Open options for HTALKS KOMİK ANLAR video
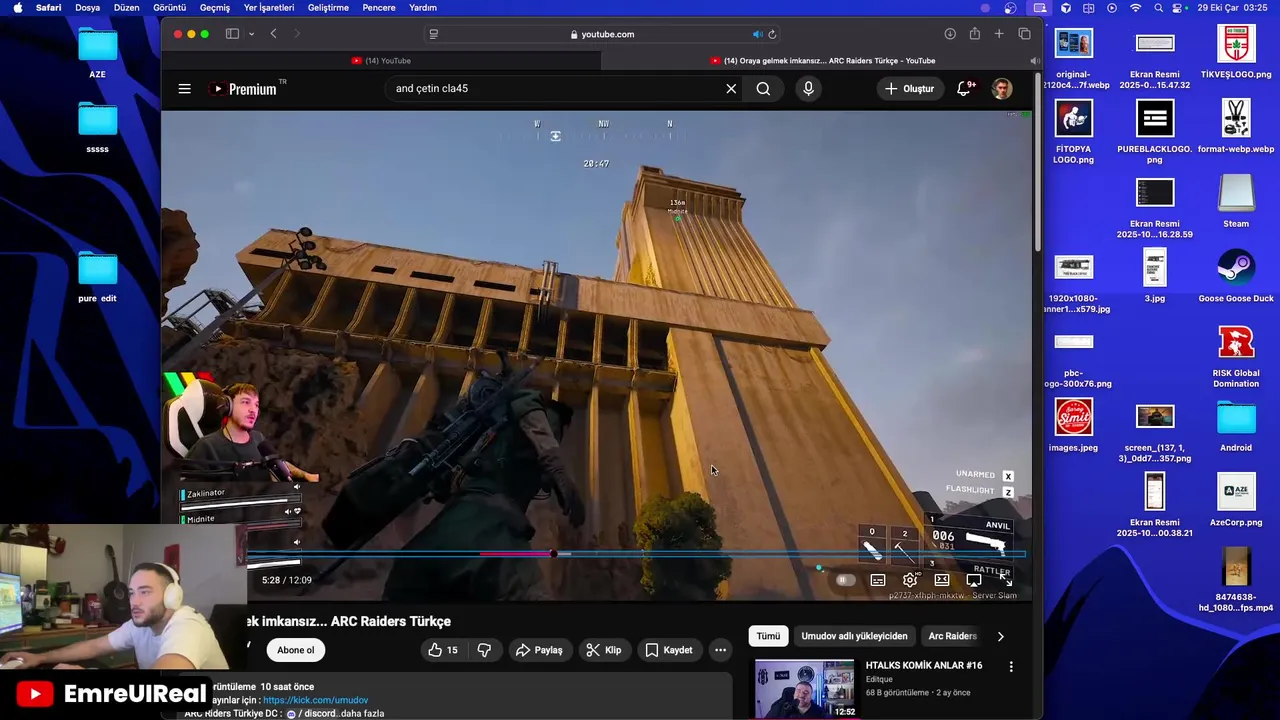 [1011, 666]
